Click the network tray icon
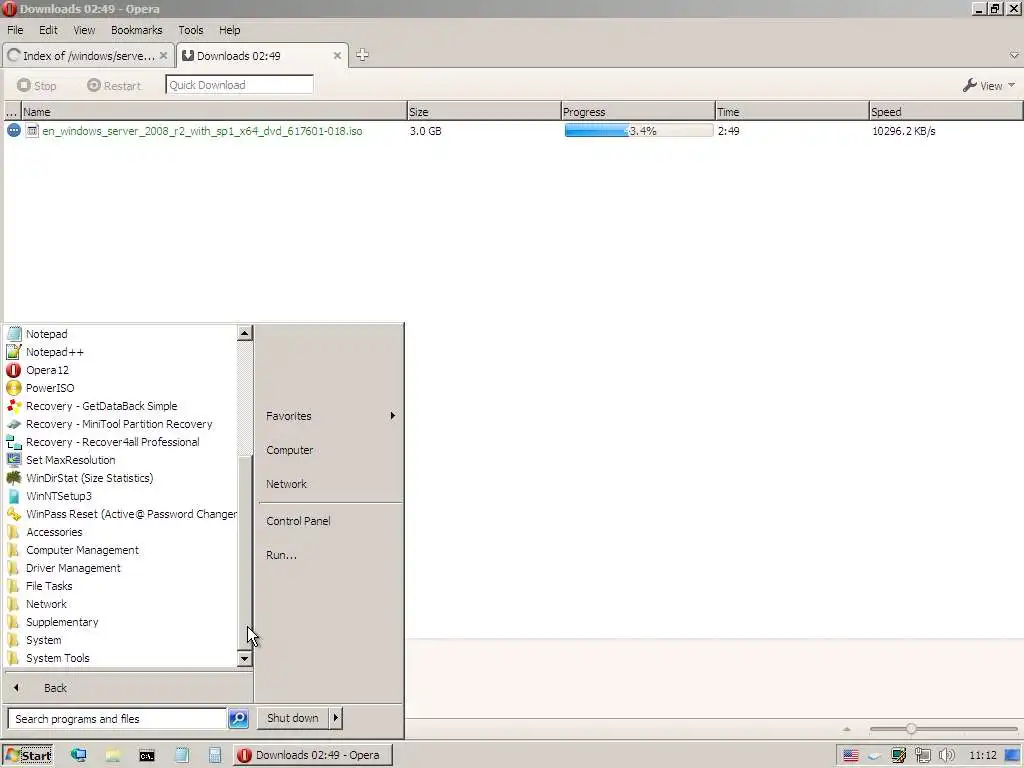 (x=923, y=756)
